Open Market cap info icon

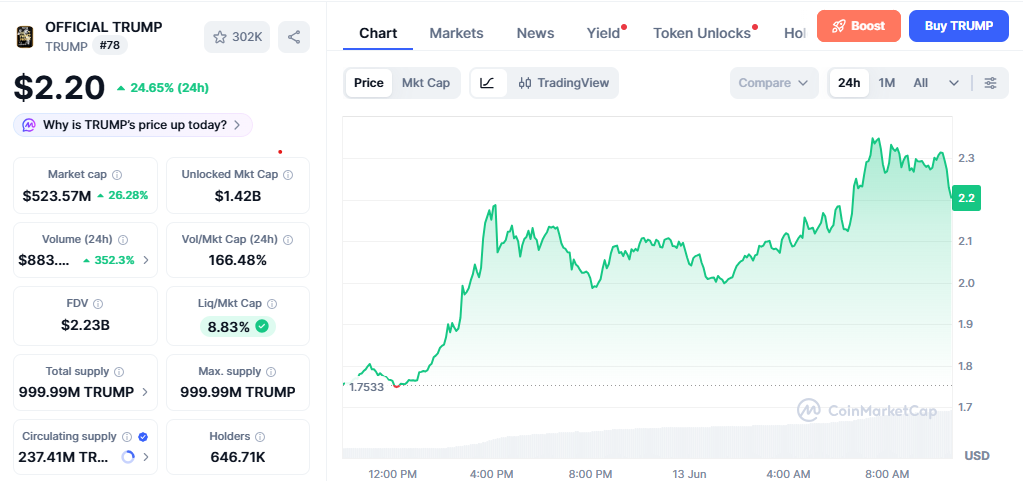117,175
